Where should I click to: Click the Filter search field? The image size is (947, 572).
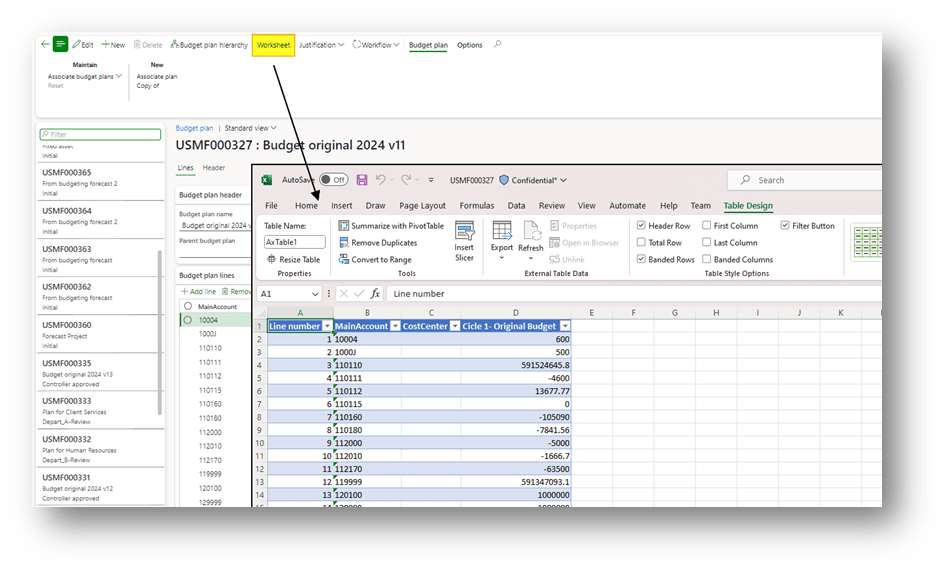[x=100, y=134]
